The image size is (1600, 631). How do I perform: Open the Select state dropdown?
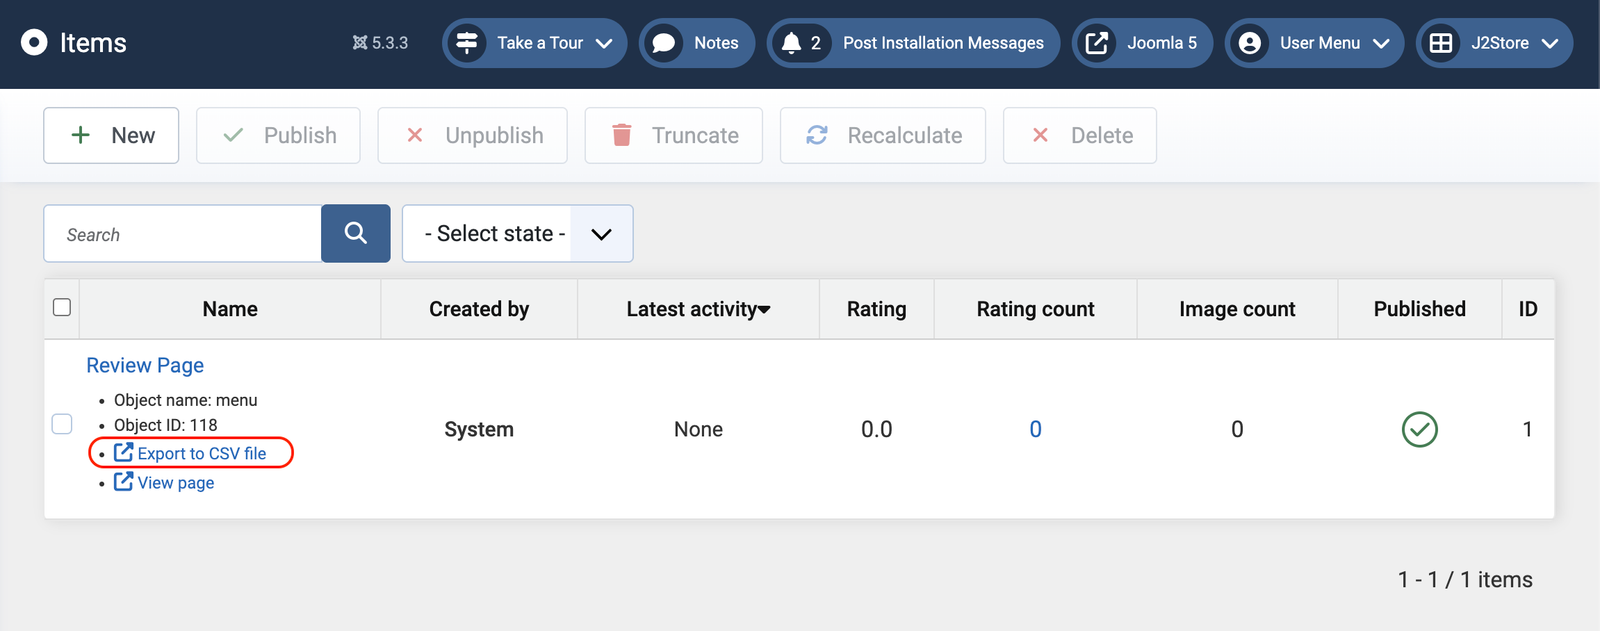pos(517,234)
